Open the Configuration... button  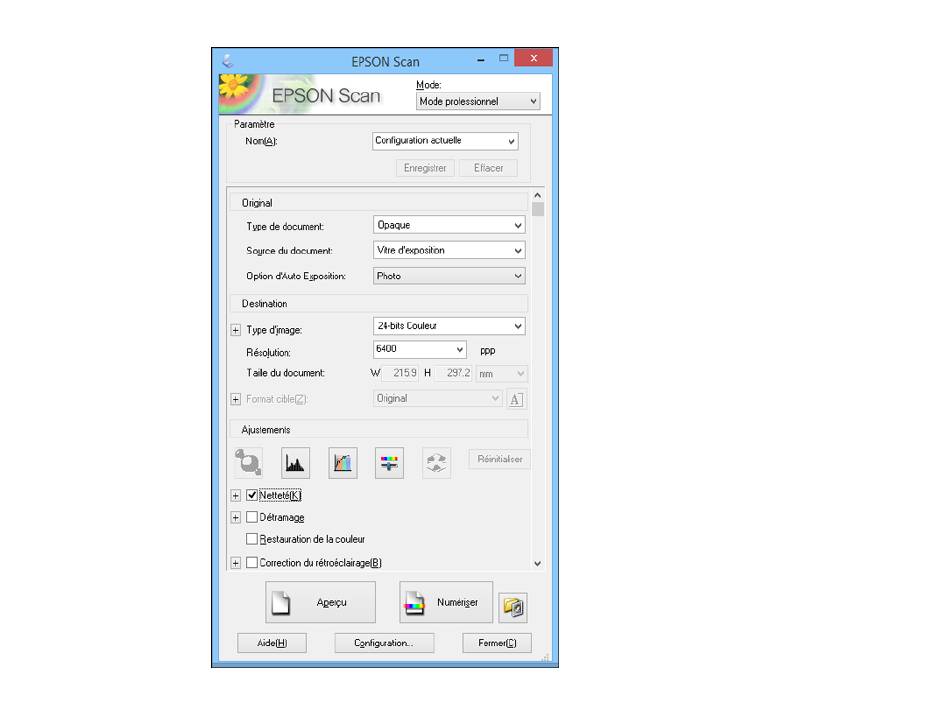[x=384, y=643]
